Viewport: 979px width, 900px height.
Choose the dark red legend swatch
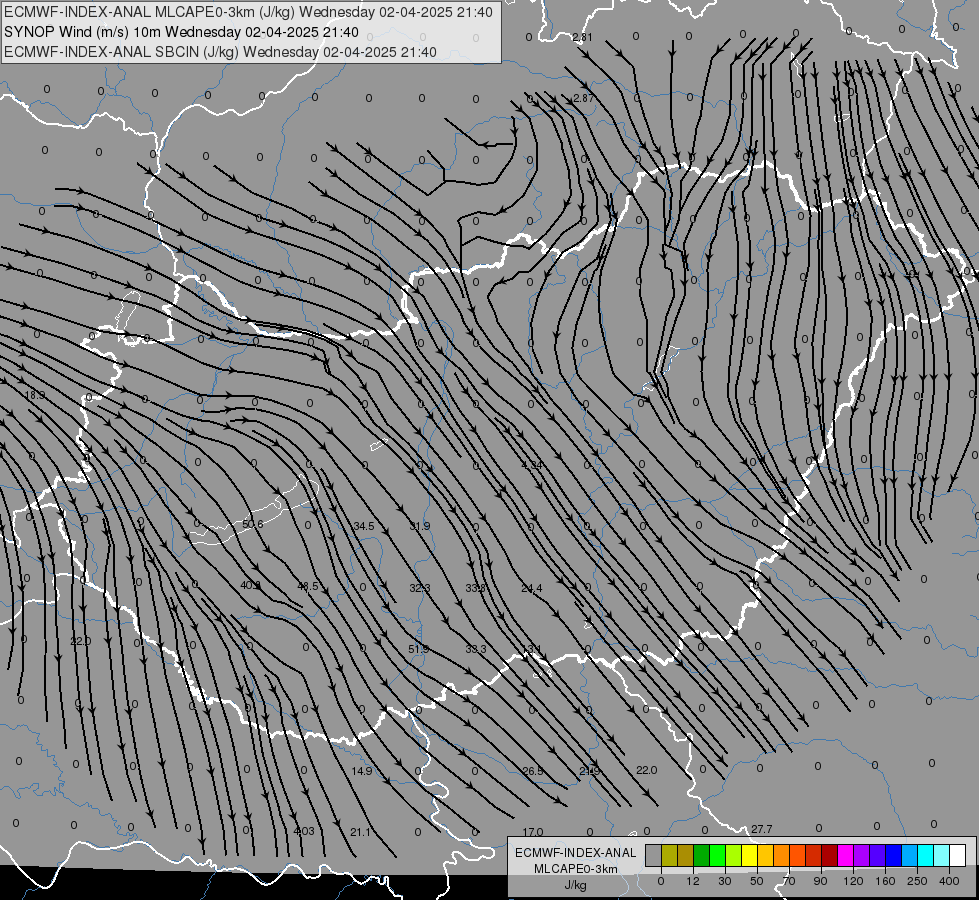830,855
